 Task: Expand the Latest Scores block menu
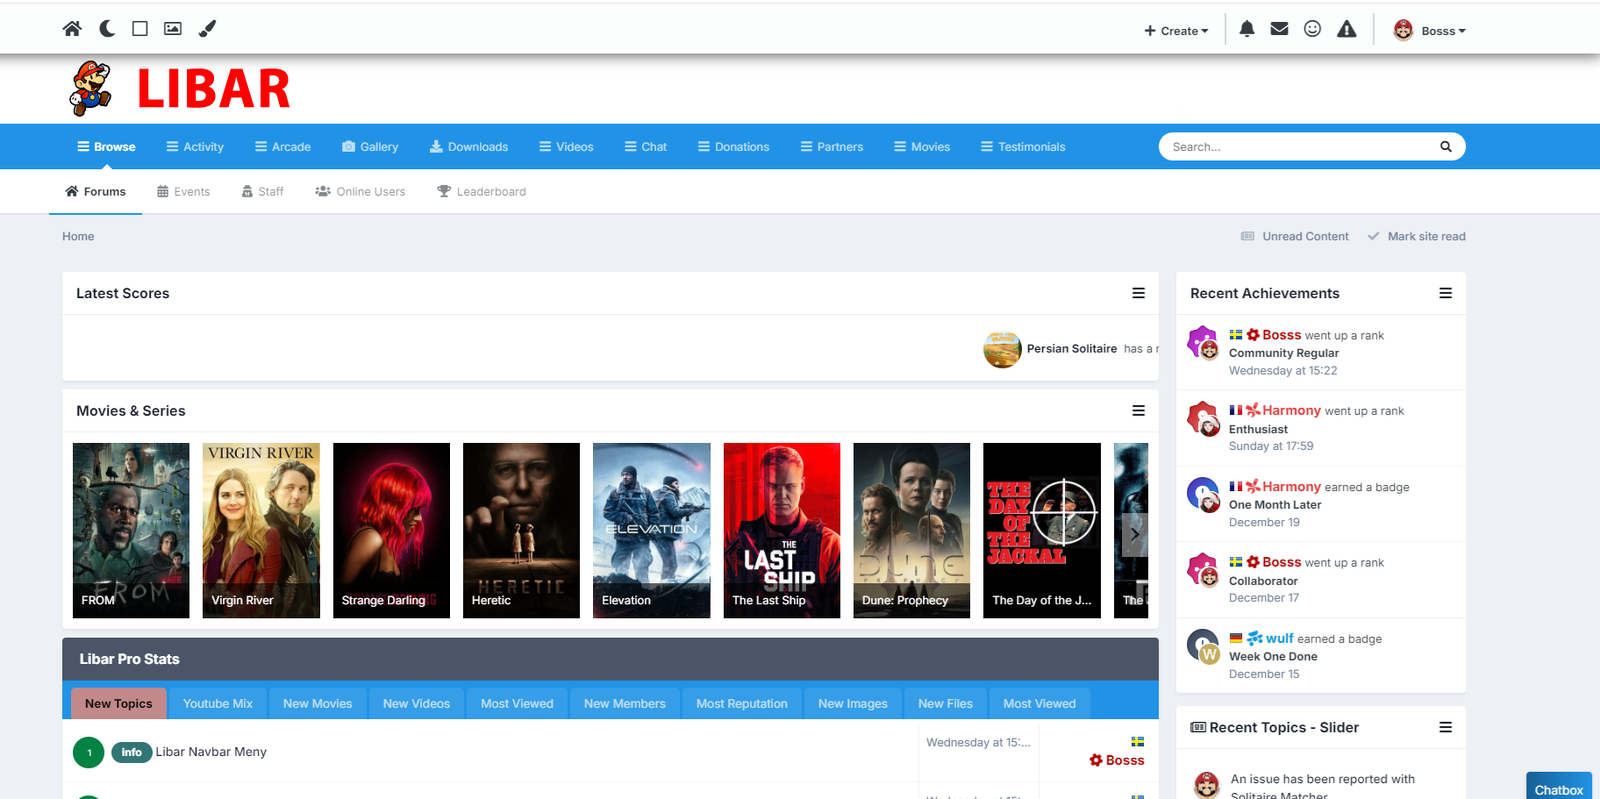[x=1138, y=293]
